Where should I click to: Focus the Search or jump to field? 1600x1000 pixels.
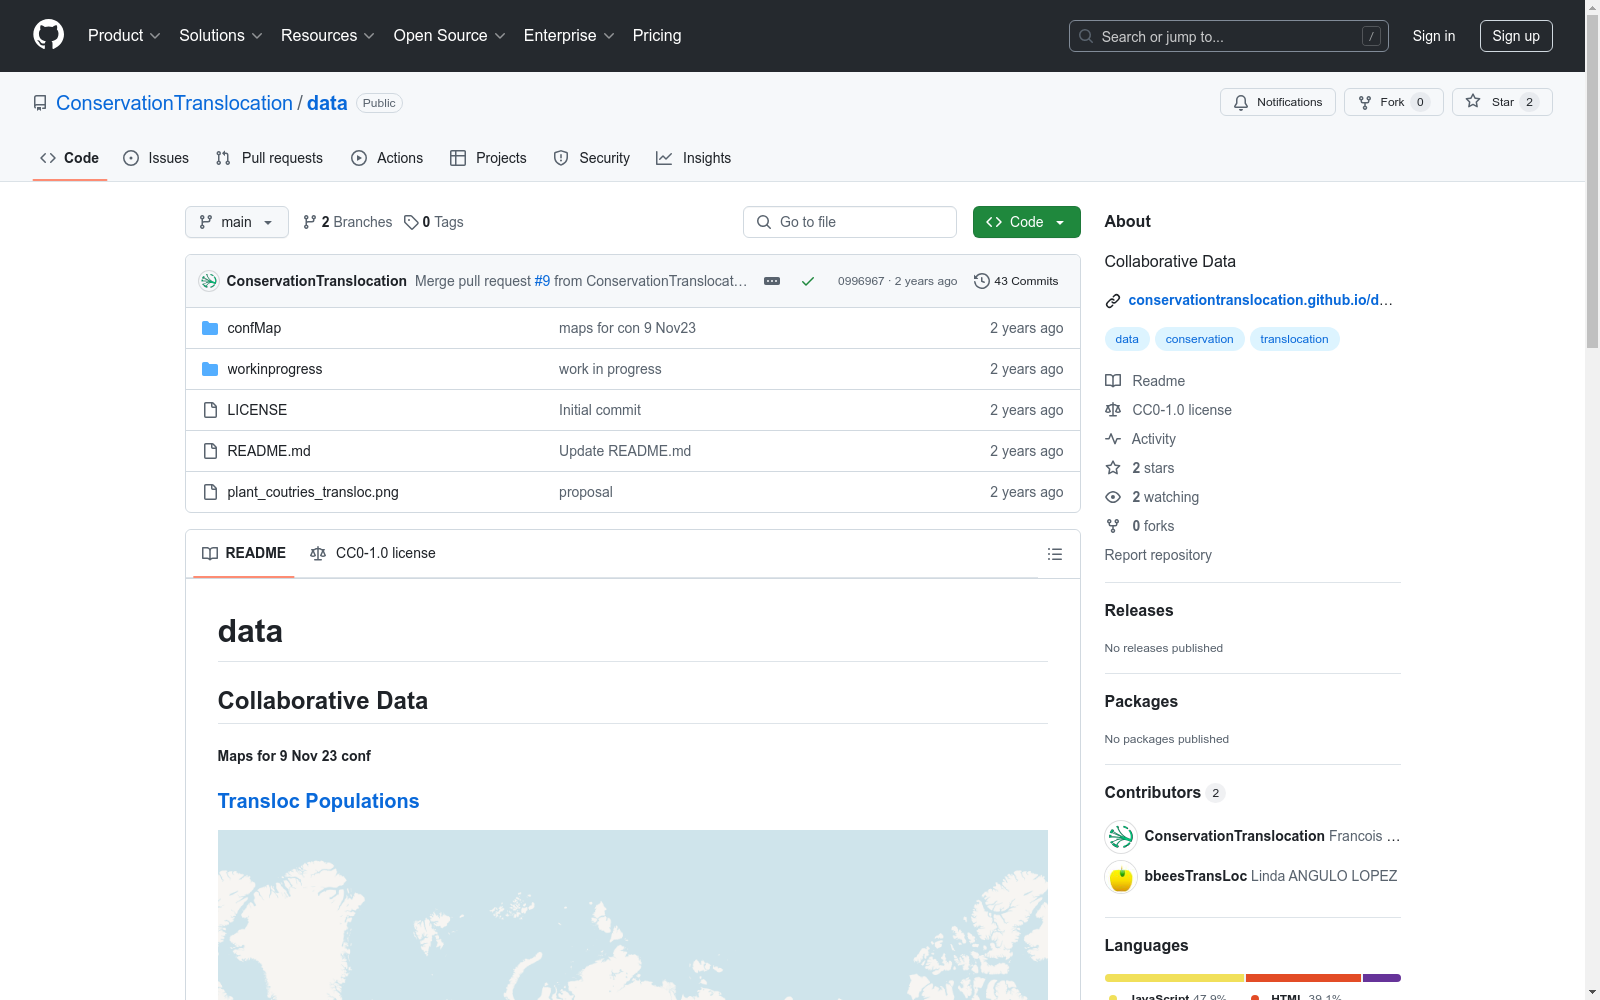tap(1228, 36)
